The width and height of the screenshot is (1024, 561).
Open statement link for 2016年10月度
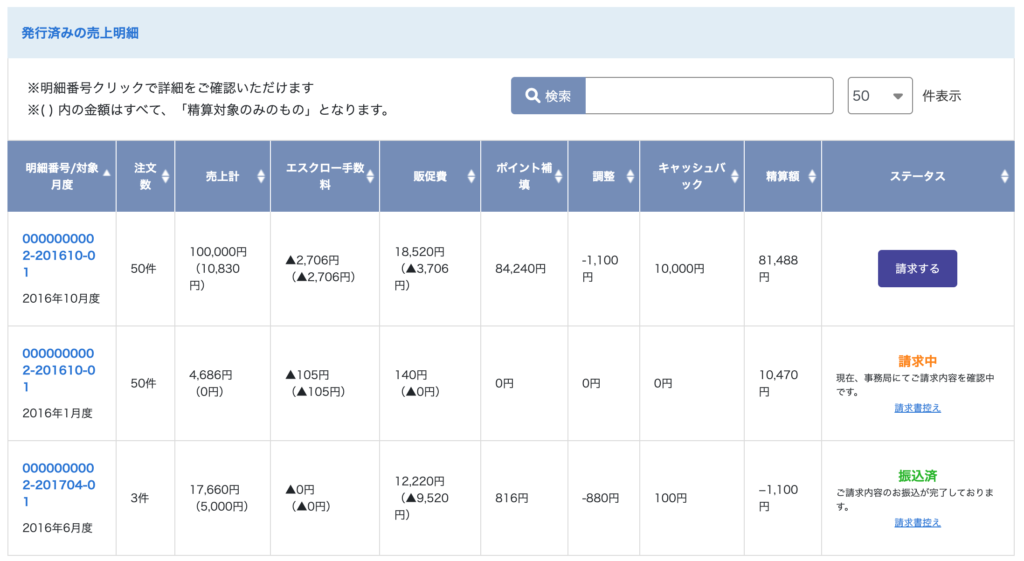[x=59, y=255]
